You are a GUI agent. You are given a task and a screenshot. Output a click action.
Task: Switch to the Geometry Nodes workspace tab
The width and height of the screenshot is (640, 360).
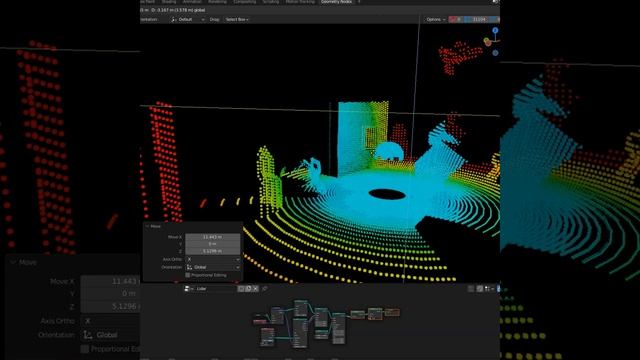[x=336, y=2]
